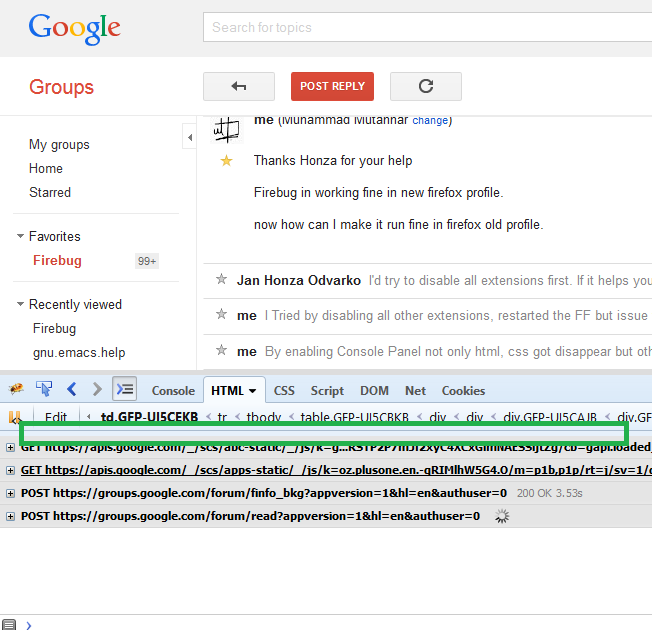Screen dimensions: 652x630
Task: Click the 'change' link next to name
Action: click(430, 120)
